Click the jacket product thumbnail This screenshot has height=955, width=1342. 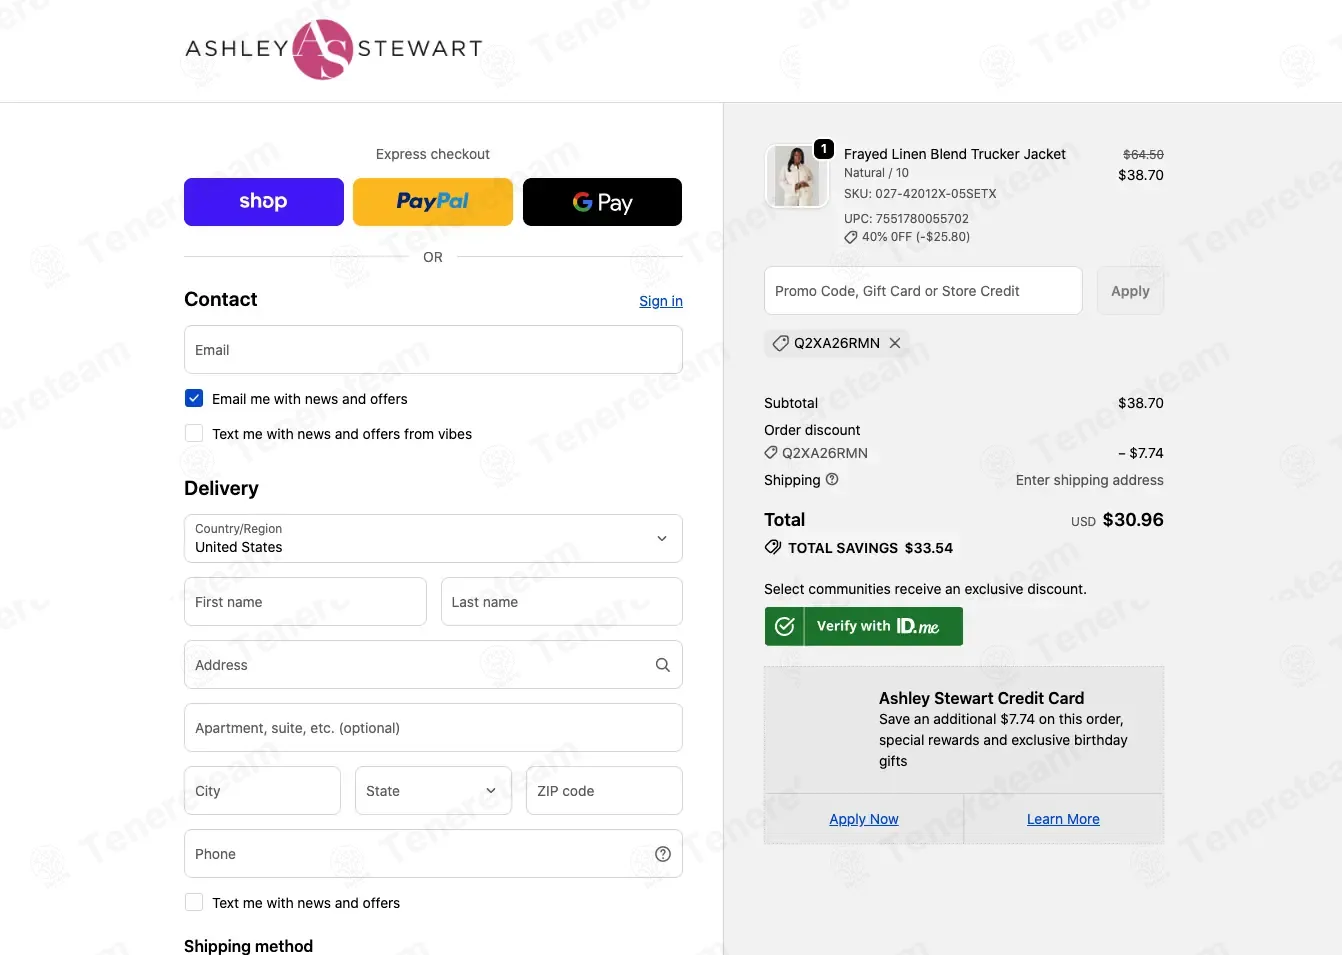[797, 176]
